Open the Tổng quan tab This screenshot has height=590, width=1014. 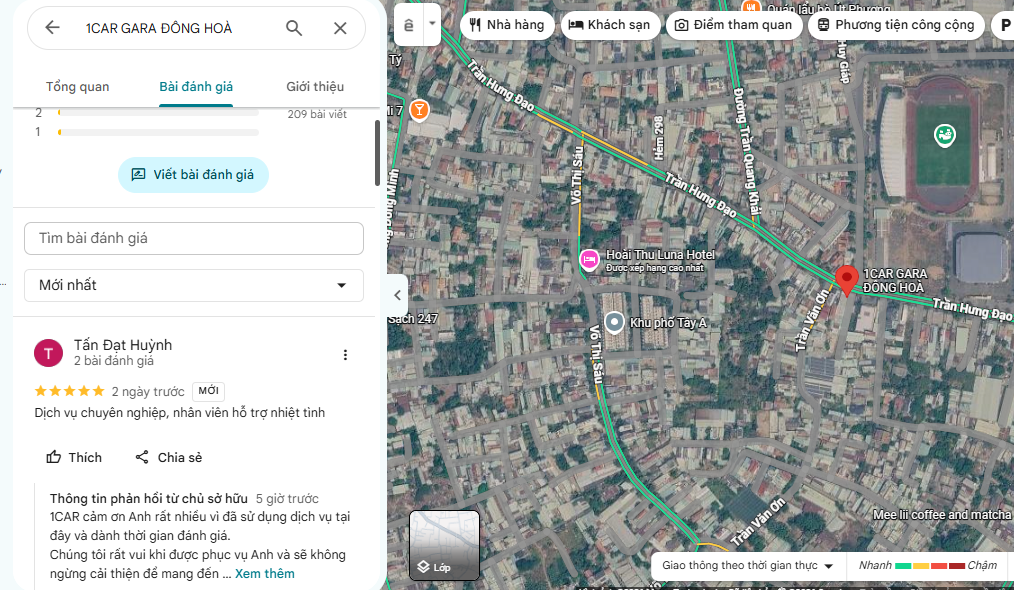(x=78, y=87)
